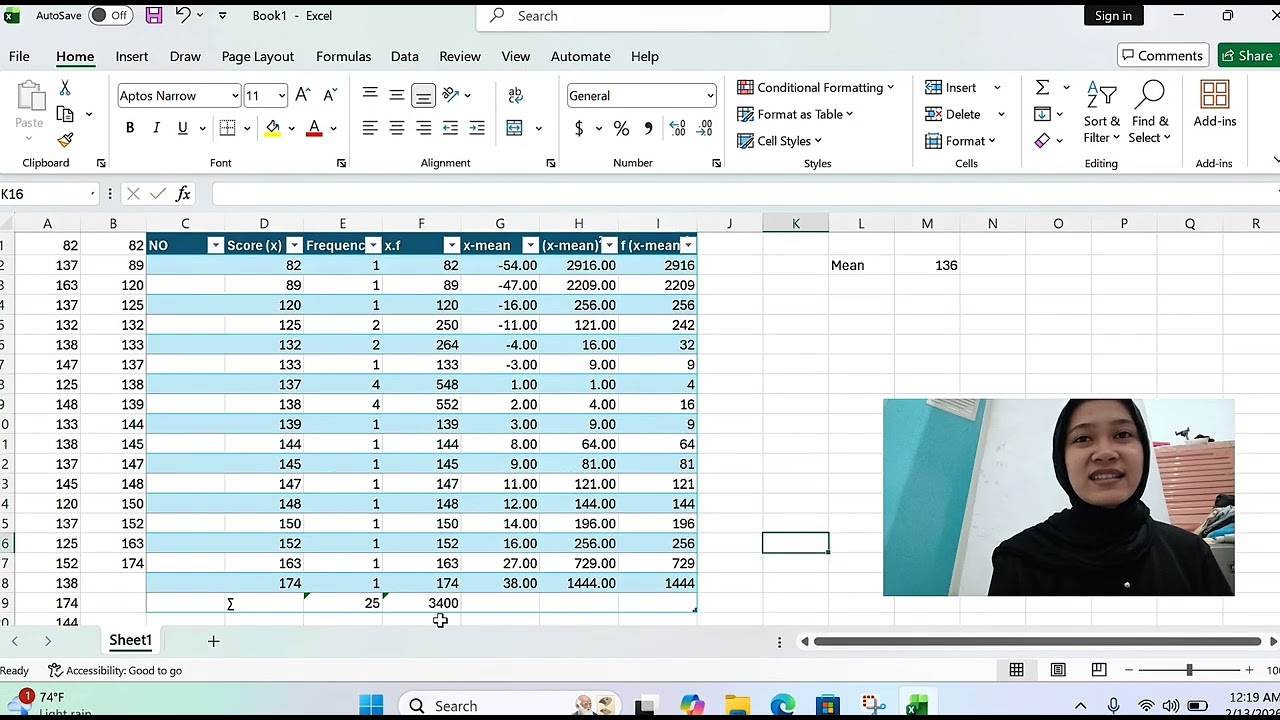This screenshot has height=720, width=1280.
Task: Click Decrease Decimal icon
Action: click(x=704, y=128)
